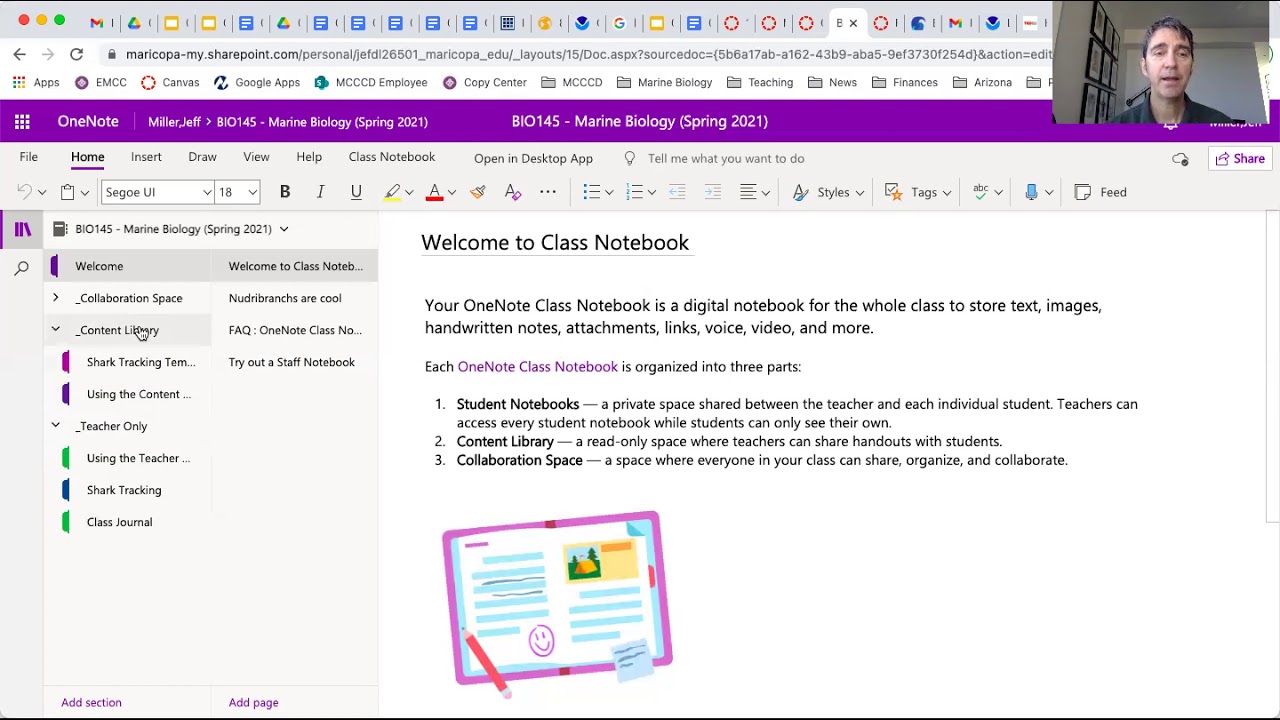This screenshot has width=1280, height=720.
Task: Apply italic formatting
Action: (320, 192)
